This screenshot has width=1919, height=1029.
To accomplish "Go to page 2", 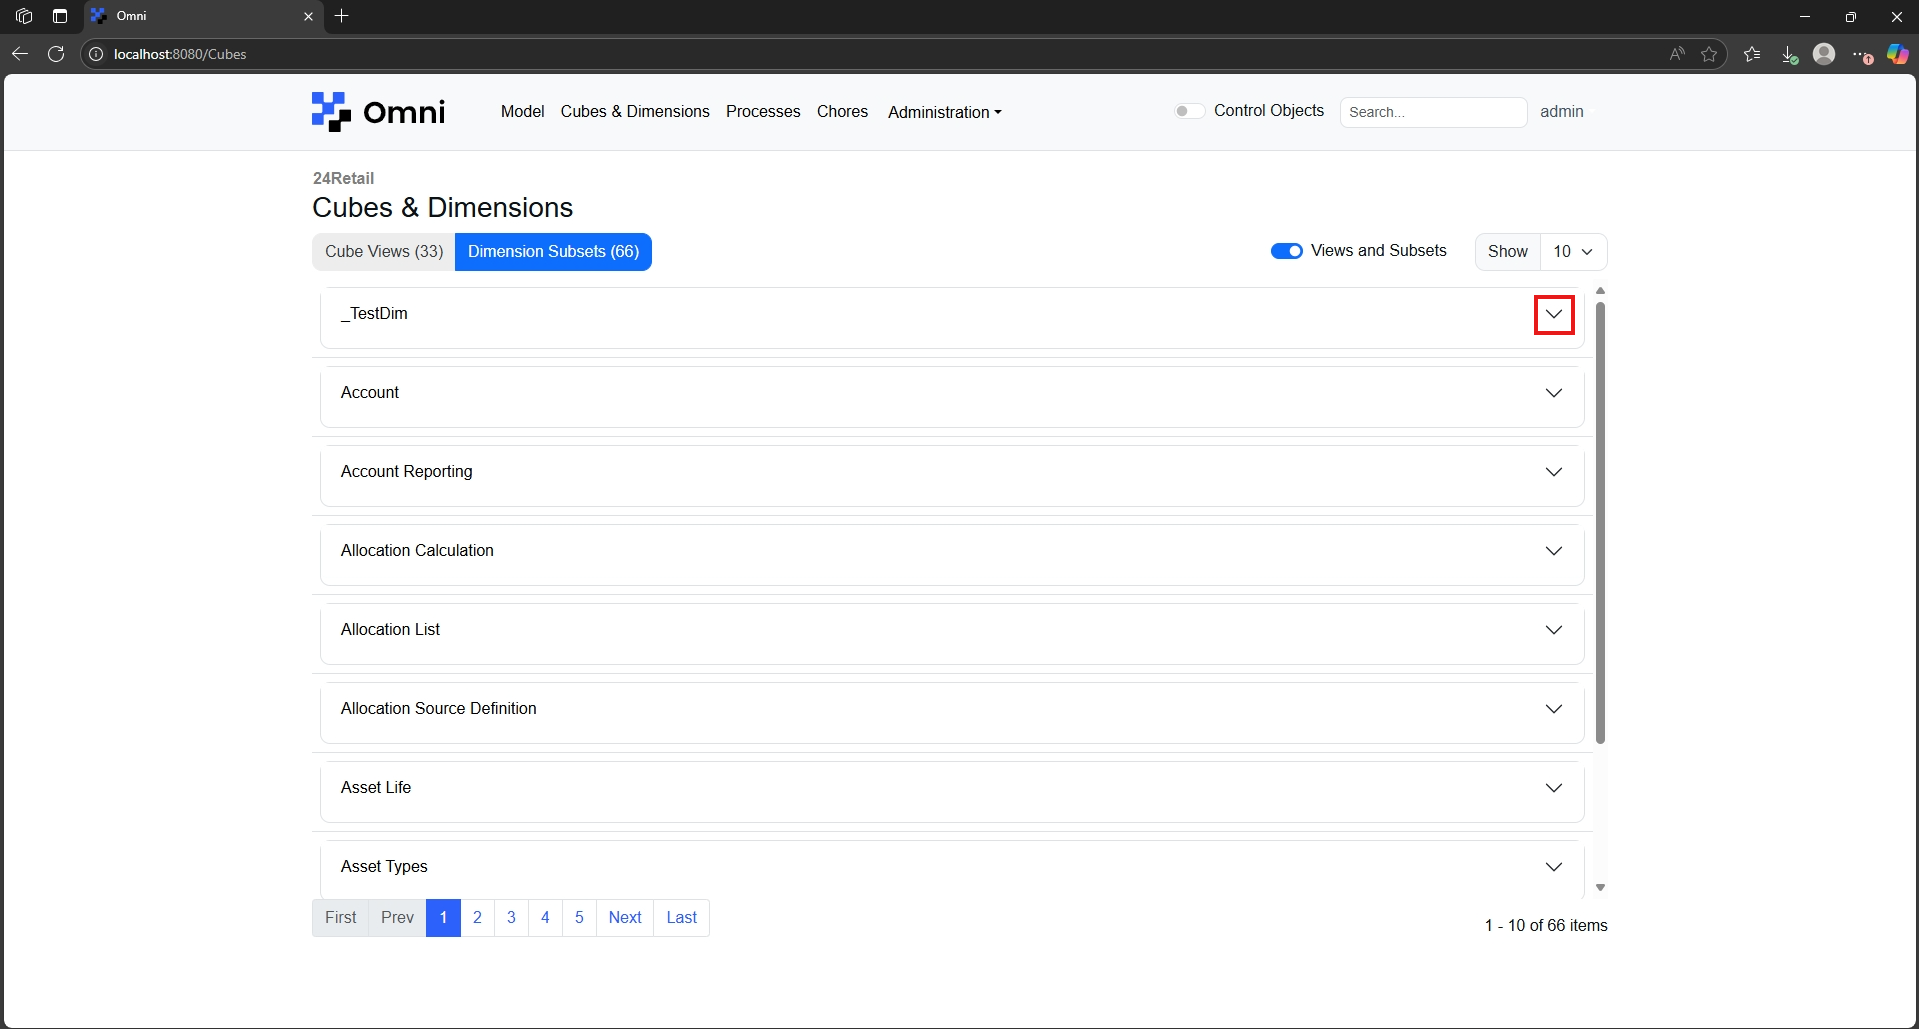I will 477,918.
